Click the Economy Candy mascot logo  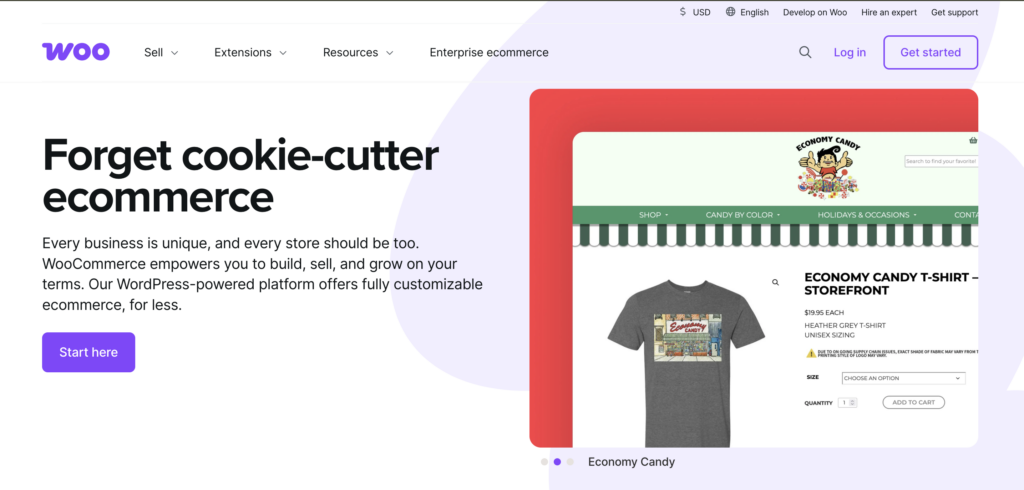828,167
